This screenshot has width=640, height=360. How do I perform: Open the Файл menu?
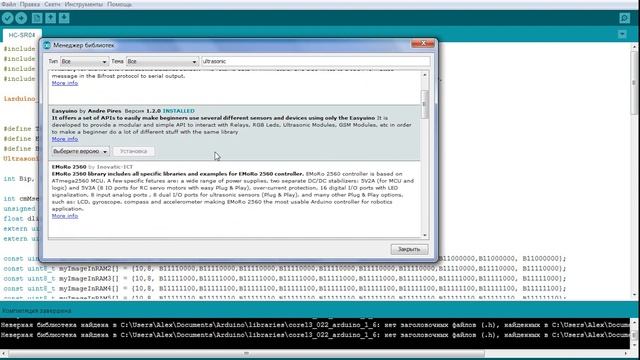click(x=9, y=4)
